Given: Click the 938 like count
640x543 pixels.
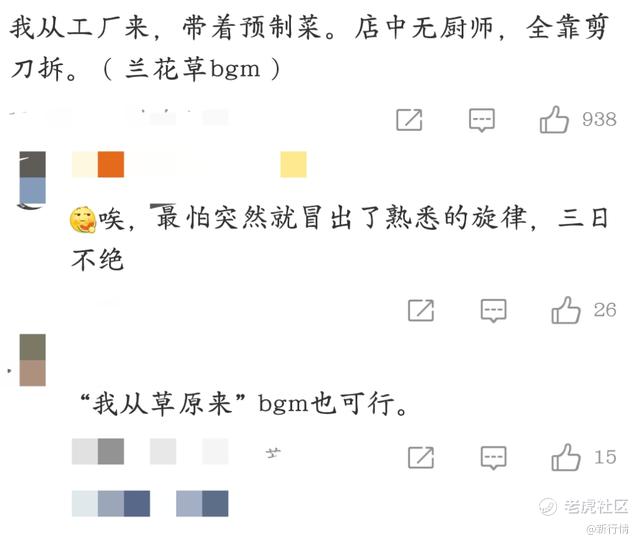Looking at the screenshot, I should (x=599, y=120).
